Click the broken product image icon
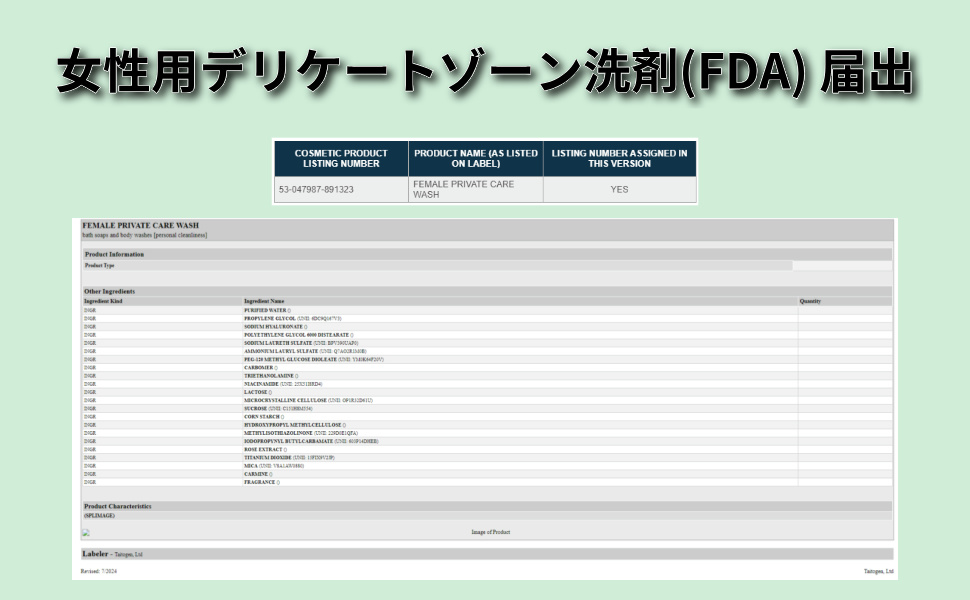Viewport: 970px width, 600px height. click(86, 532)
